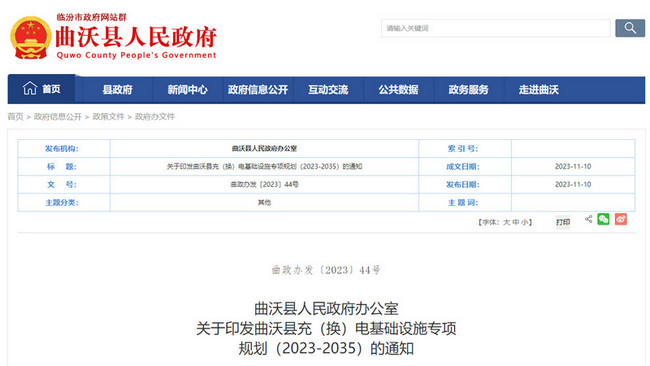Click the magnifier search button
This screenshot has height=366, width=650.
point(630,28)
